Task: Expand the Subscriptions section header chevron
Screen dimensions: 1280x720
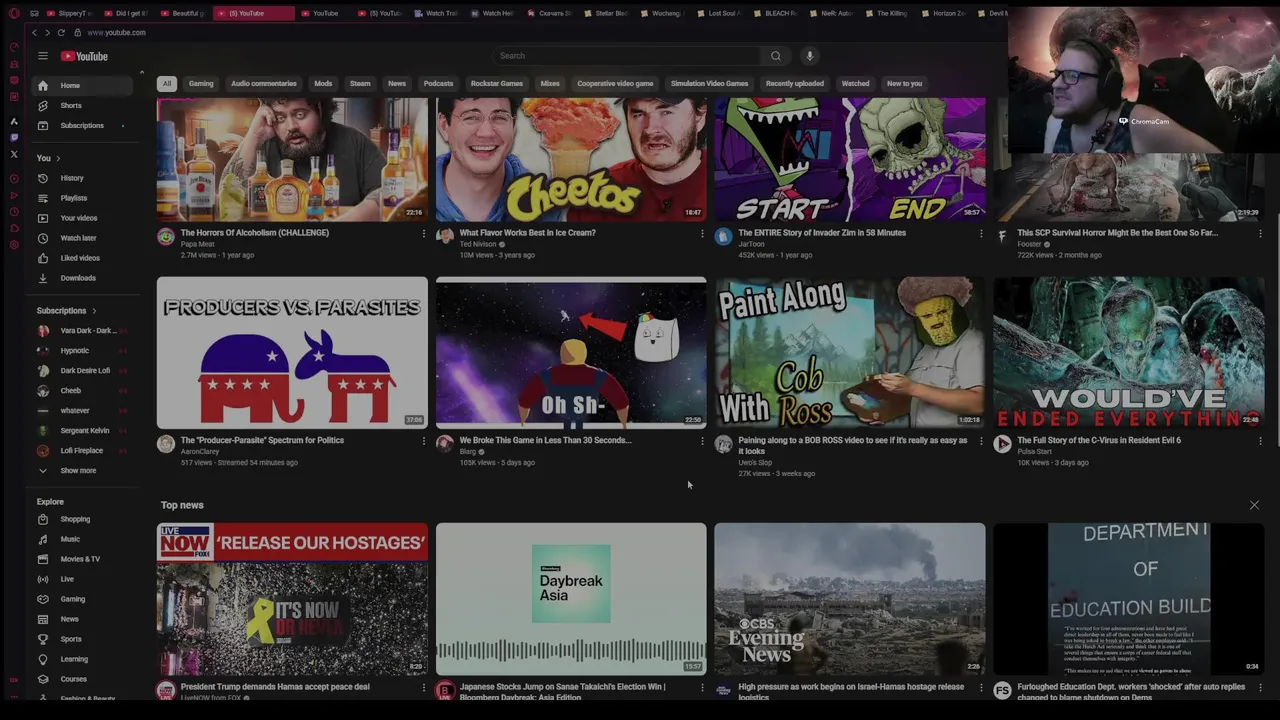Action: (94, 311)
